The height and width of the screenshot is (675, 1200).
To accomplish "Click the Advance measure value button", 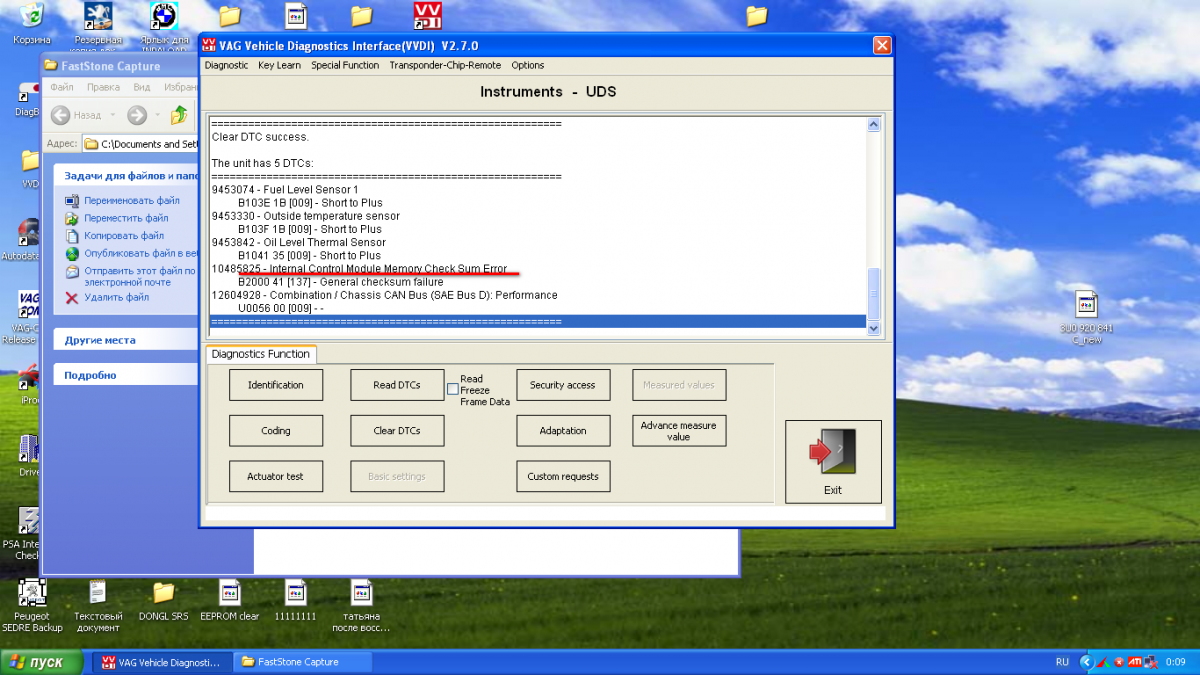I will [679, 431].
